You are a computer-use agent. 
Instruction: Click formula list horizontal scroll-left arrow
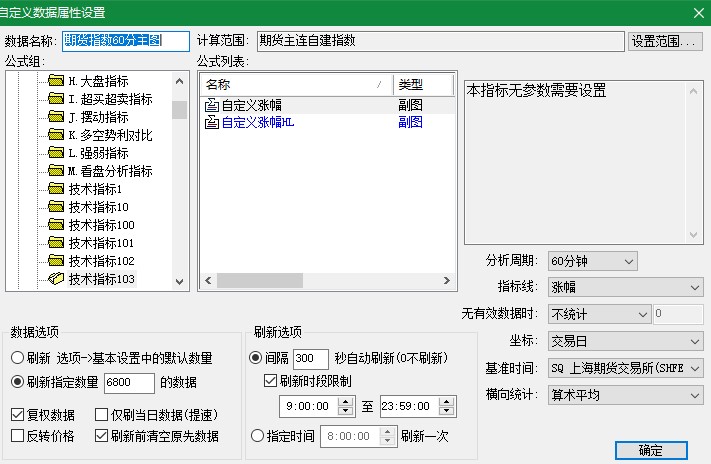(208, 280)
